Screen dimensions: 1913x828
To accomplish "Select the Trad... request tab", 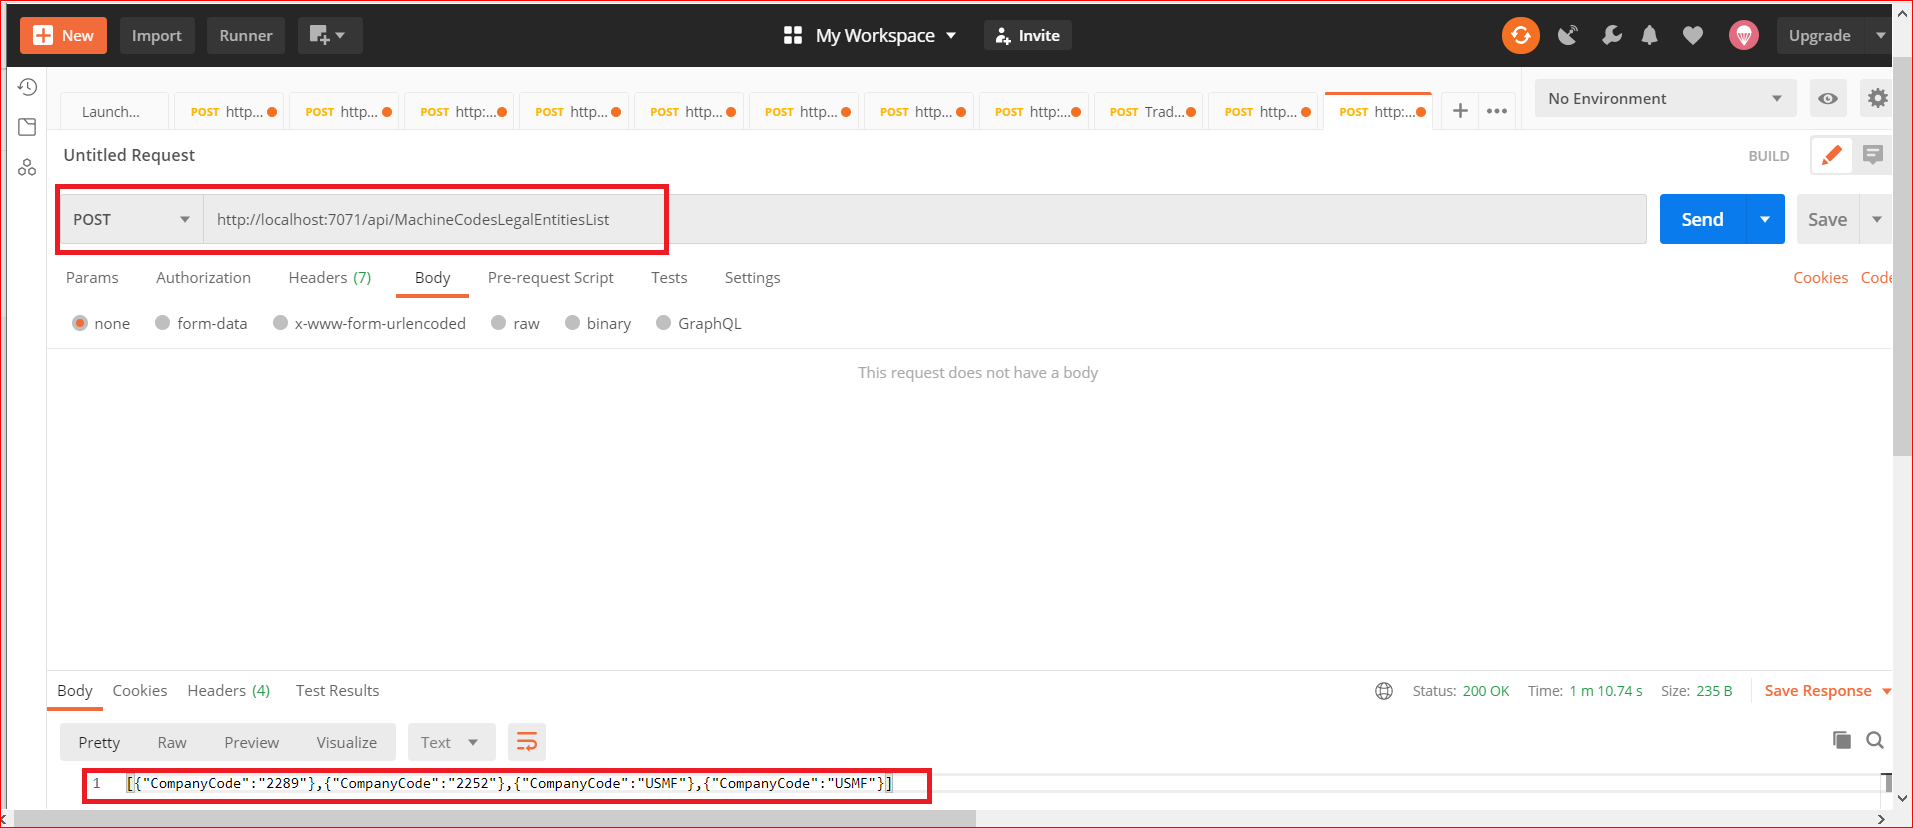I will [1151, 111].
